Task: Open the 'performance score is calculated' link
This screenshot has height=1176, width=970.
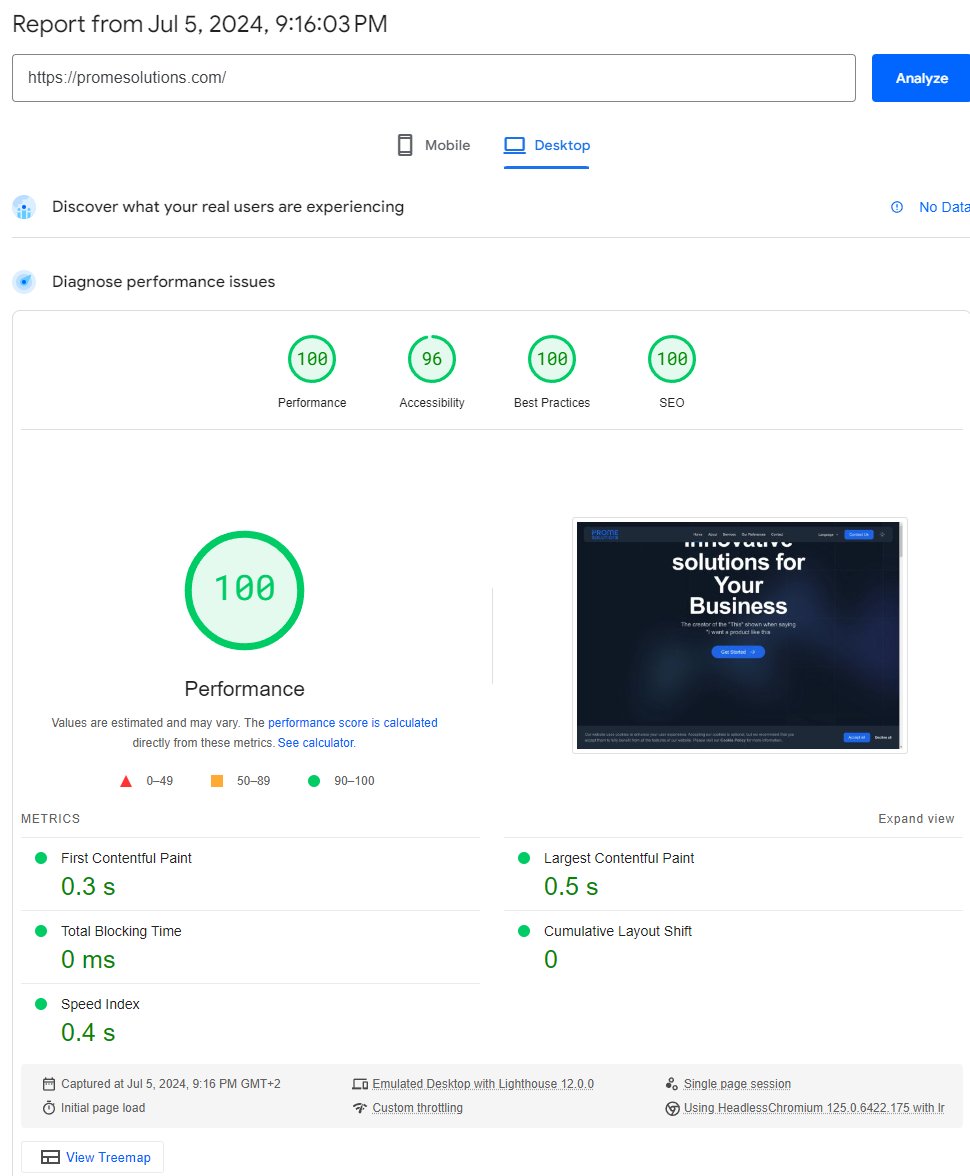Action: 353,723
